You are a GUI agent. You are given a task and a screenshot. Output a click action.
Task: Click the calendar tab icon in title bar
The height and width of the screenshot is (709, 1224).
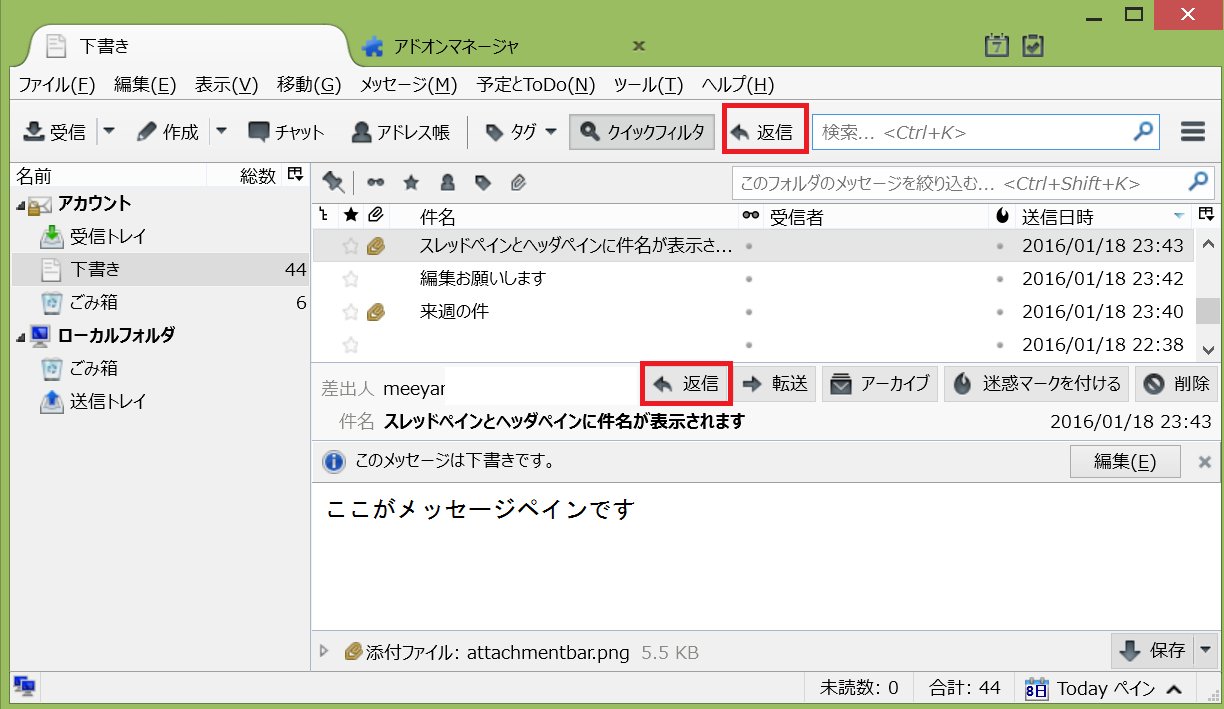point(996,45)
